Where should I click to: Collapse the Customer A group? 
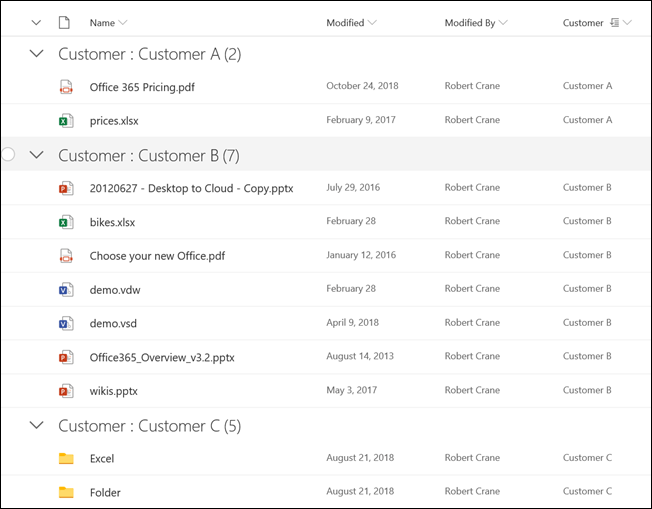click(x=37, y=53)
